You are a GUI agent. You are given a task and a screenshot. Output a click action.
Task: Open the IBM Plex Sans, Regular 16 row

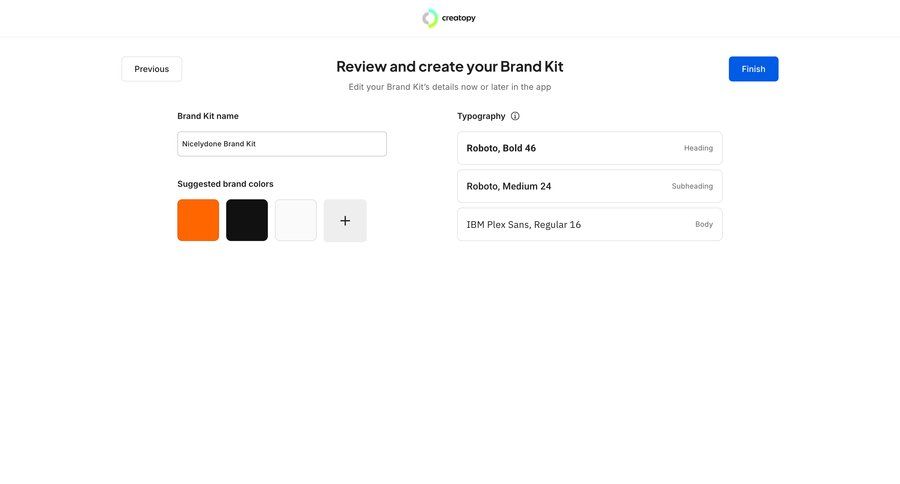click(560, 225)
